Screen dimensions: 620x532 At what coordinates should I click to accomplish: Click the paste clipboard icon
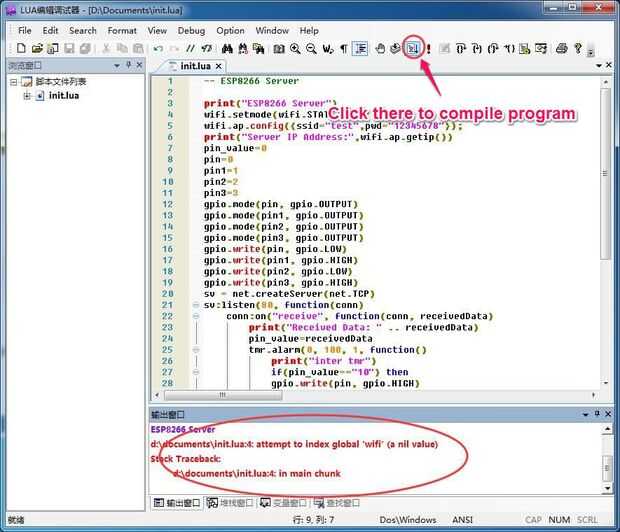[x=138, y=49]
